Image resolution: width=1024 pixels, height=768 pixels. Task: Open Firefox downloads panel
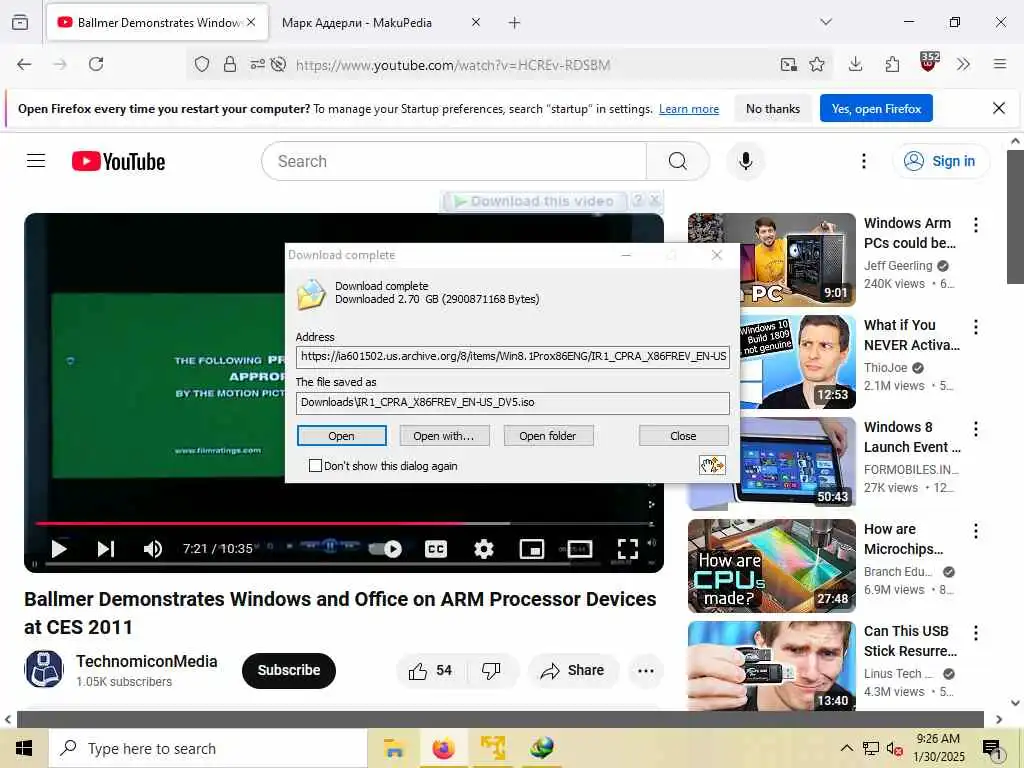(856, 64)
